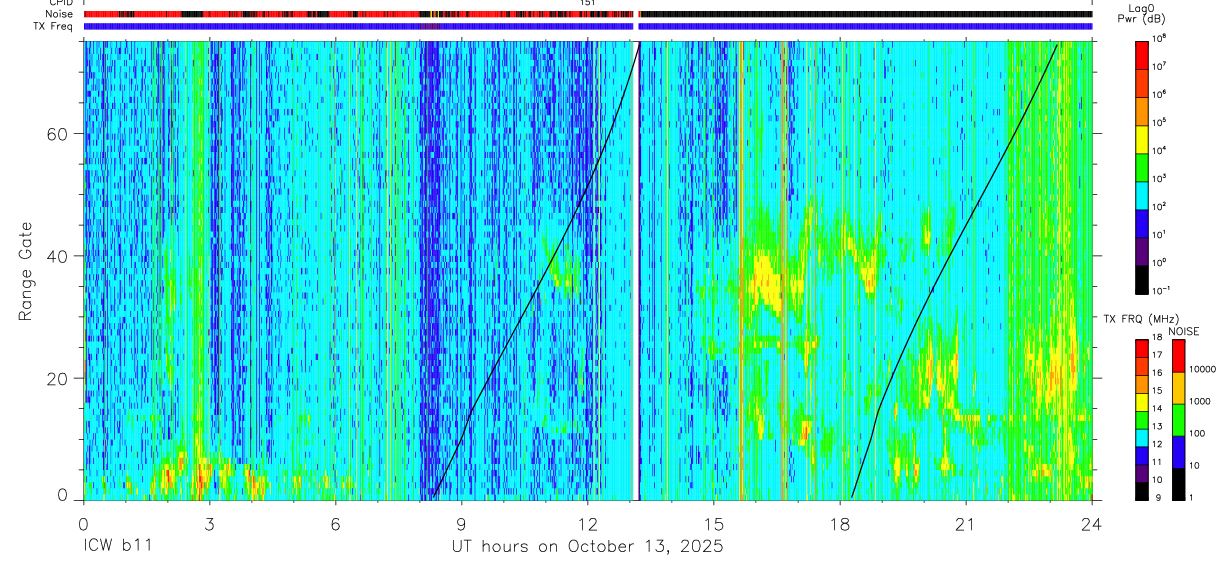
Task: Click the 'UT hours on October 13, 2025' label
Action: [x=586, y=546]
